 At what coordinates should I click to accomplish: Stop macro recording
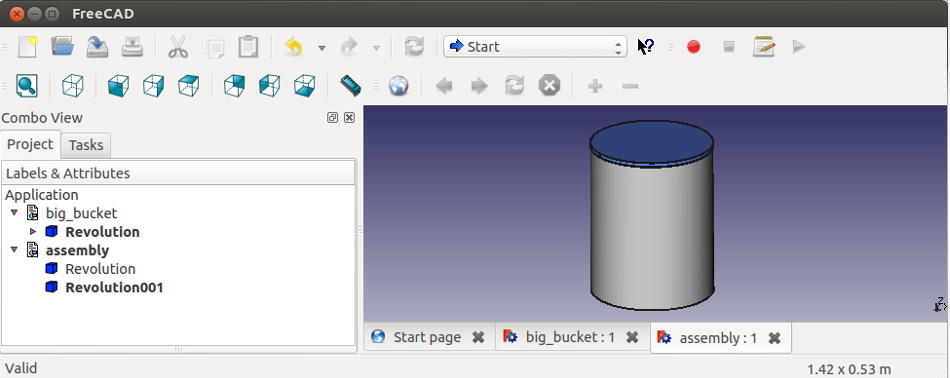pos(729,47)
